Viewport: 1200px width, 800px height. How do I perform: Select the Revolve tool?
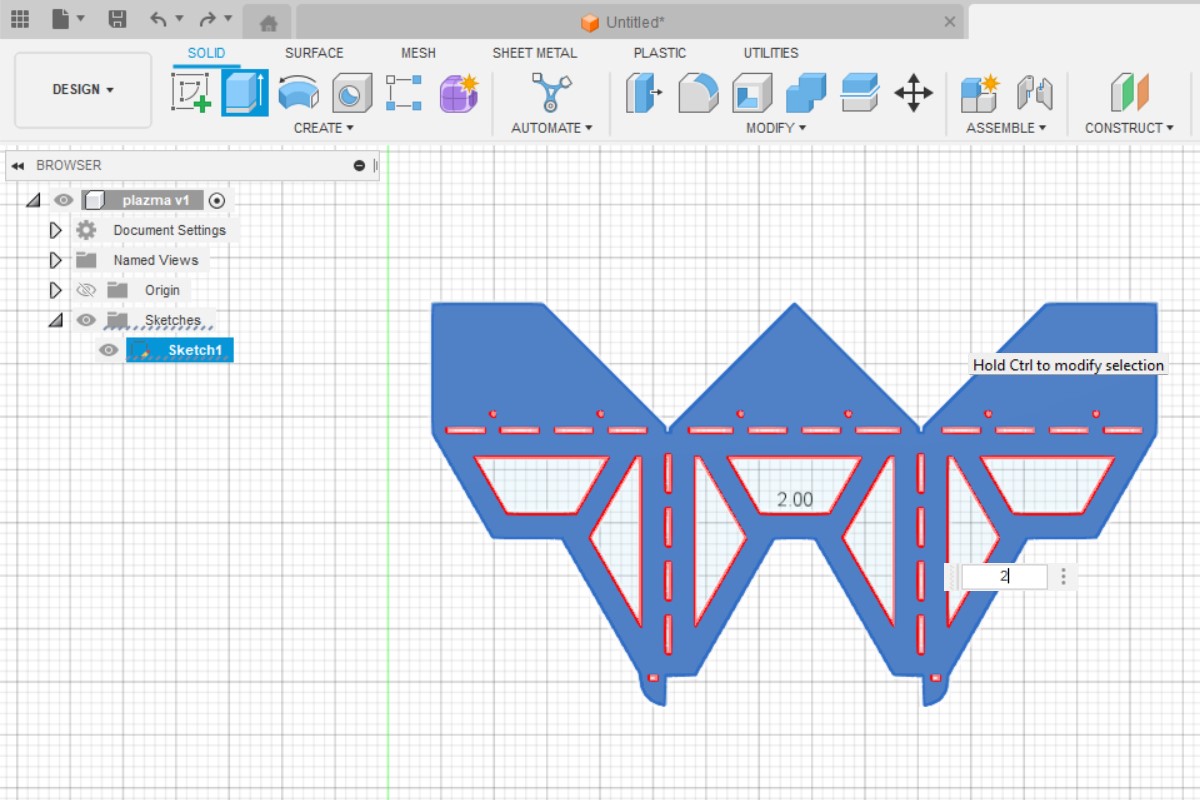tap(298, 93)
